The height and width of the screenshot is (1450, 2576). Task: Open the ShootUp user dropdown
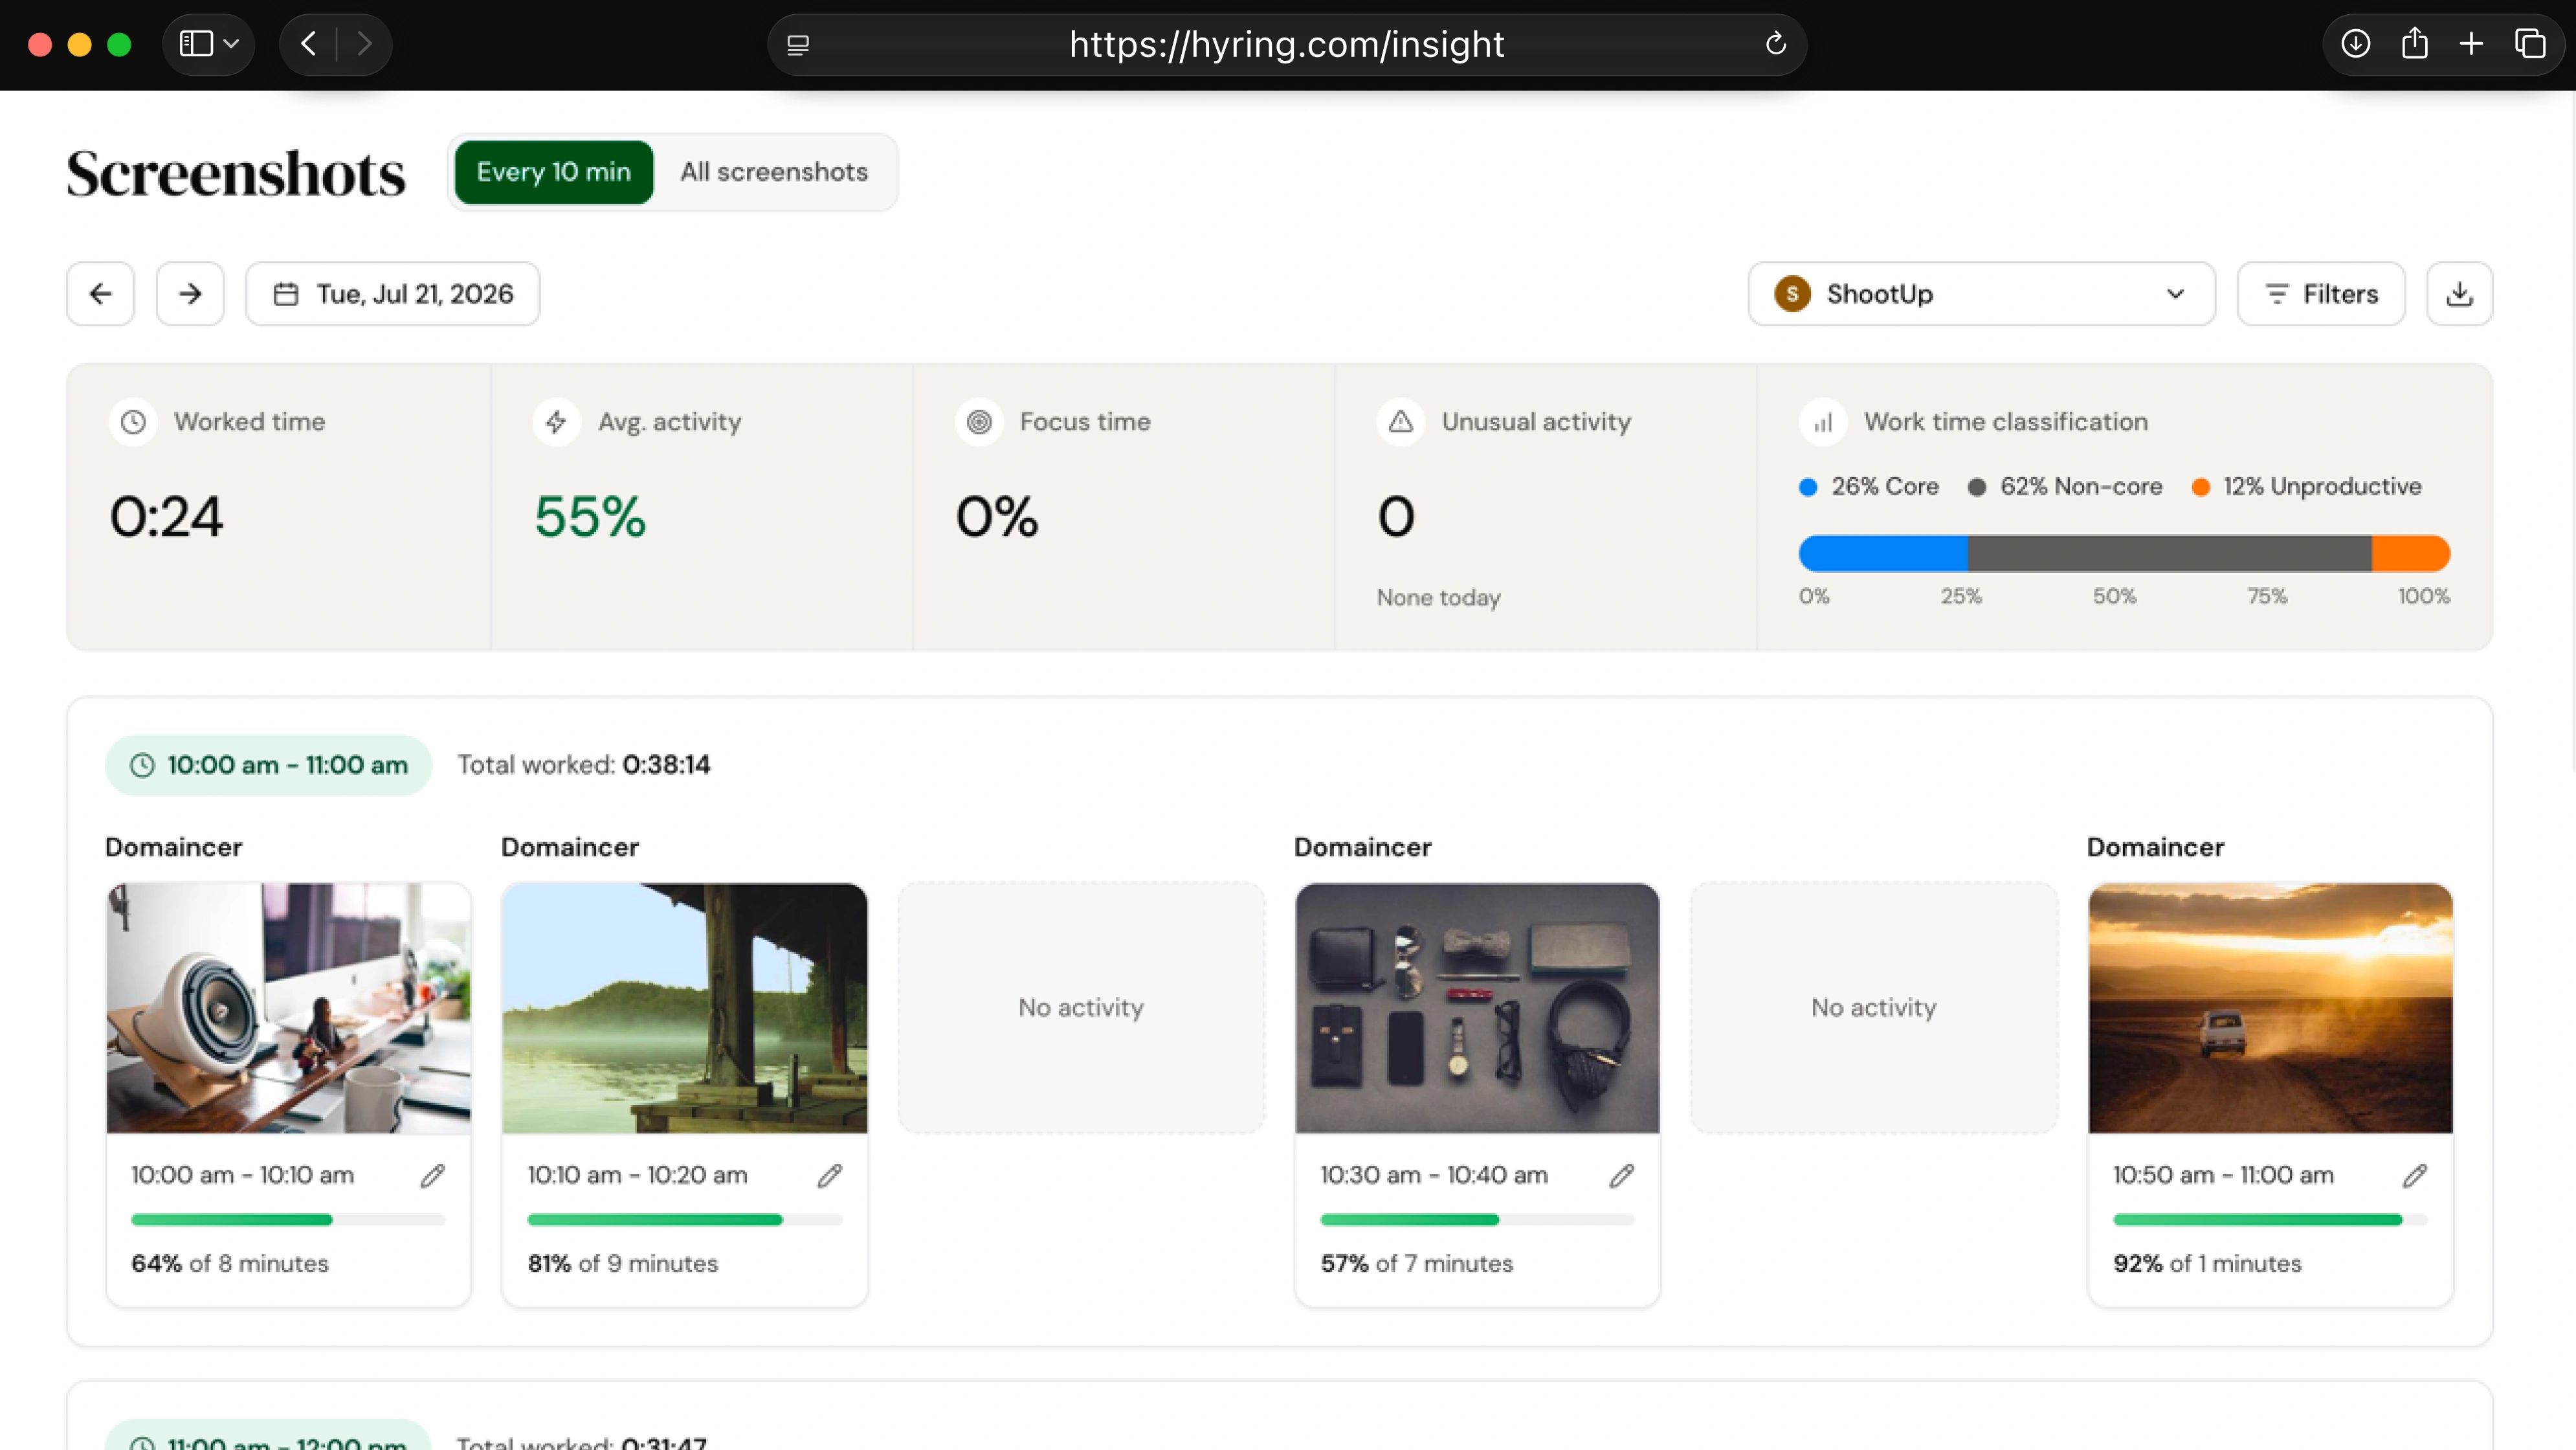point(1981,293)
